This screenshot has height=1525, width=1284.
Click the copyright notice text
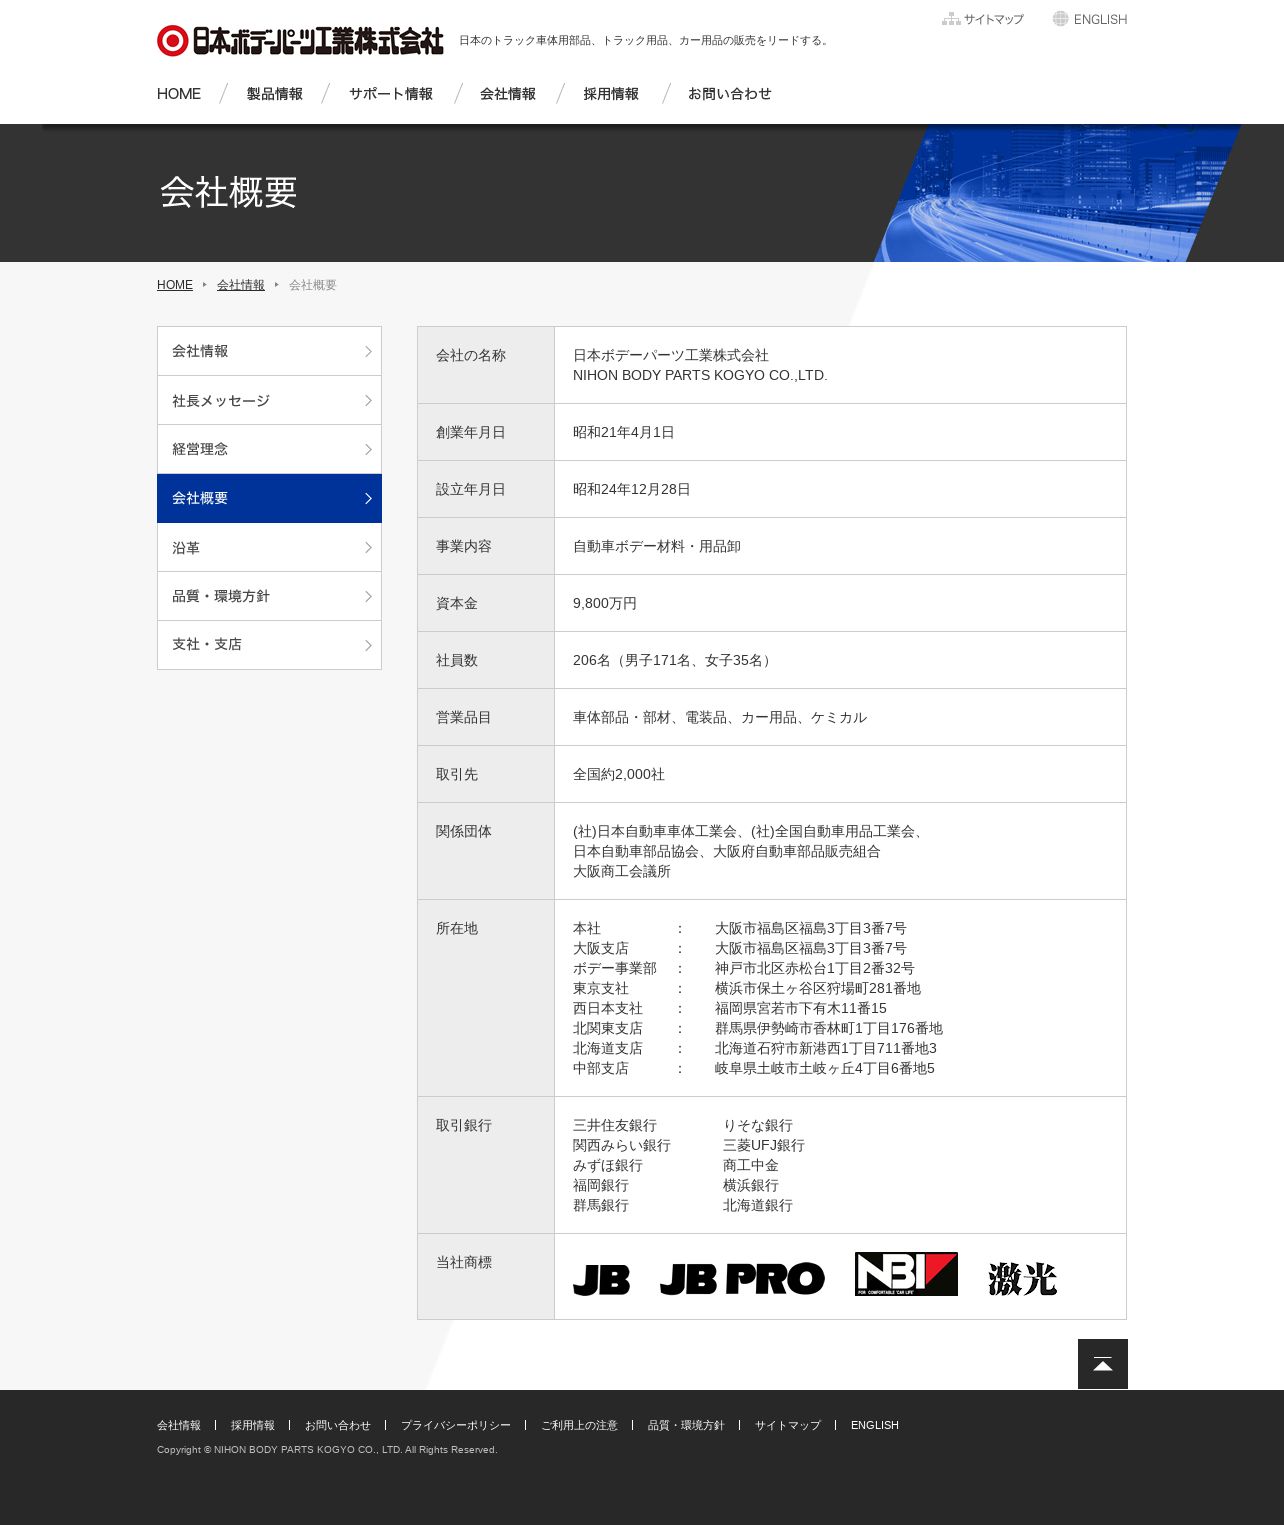tap(327, 1449)
